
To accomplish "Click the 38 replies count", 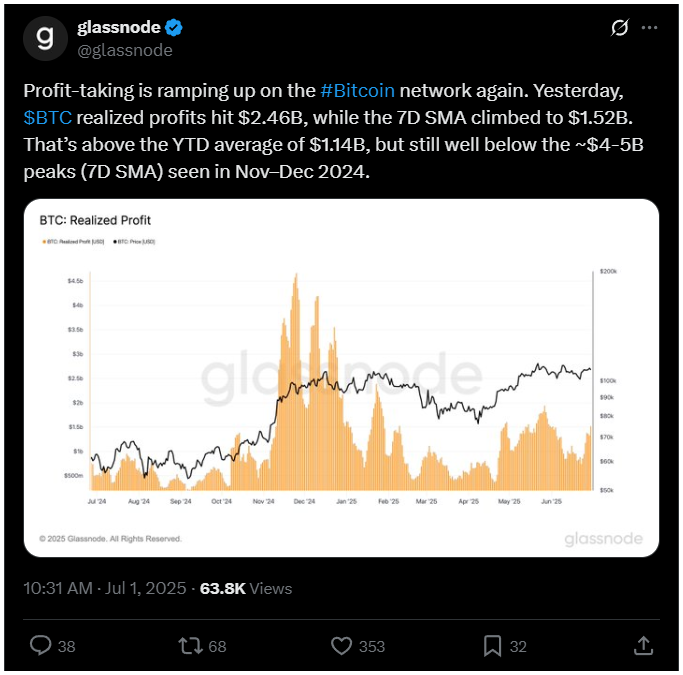I will click(67, 646).
